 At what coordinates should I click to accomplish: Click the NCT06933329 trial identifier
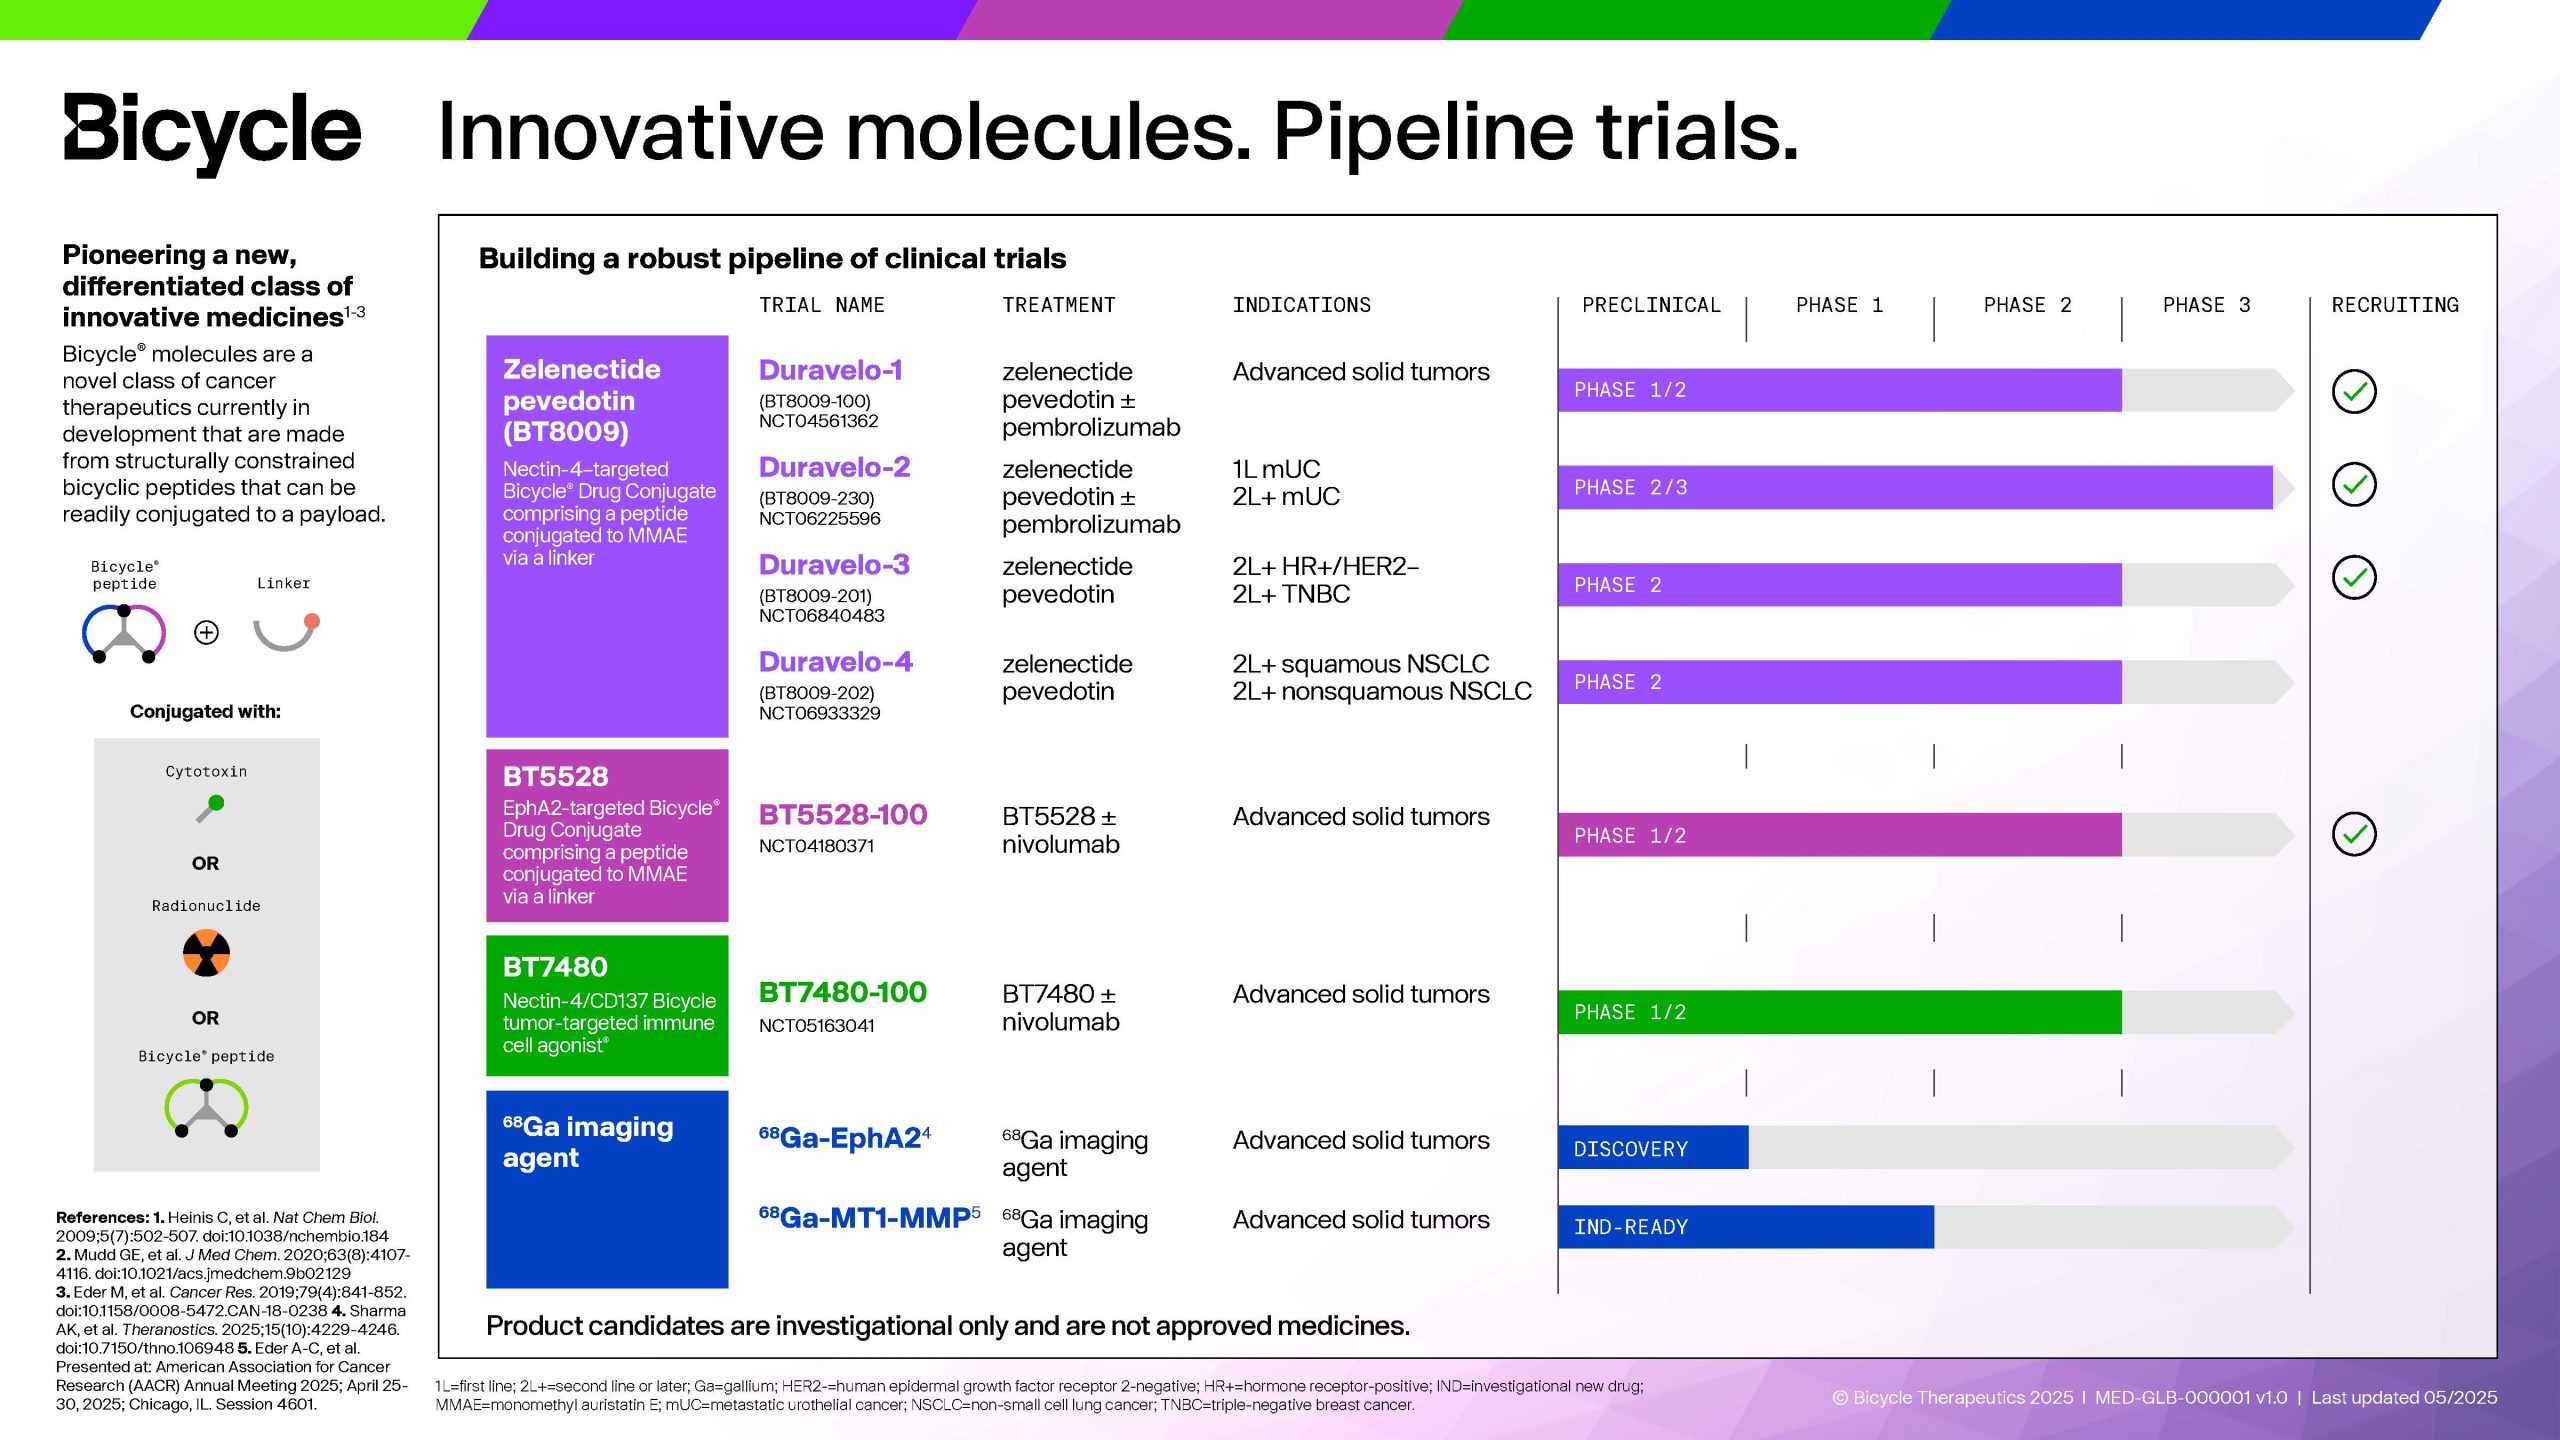pos(819,714)
